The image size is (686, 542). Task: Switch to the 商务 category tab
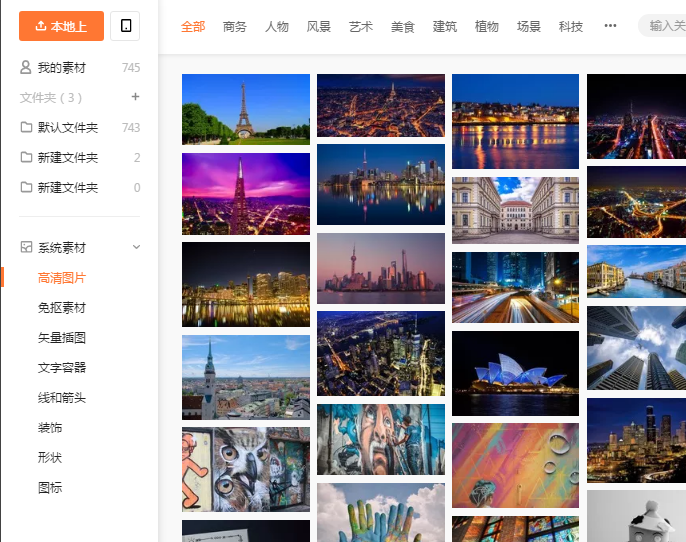[235, 27]
